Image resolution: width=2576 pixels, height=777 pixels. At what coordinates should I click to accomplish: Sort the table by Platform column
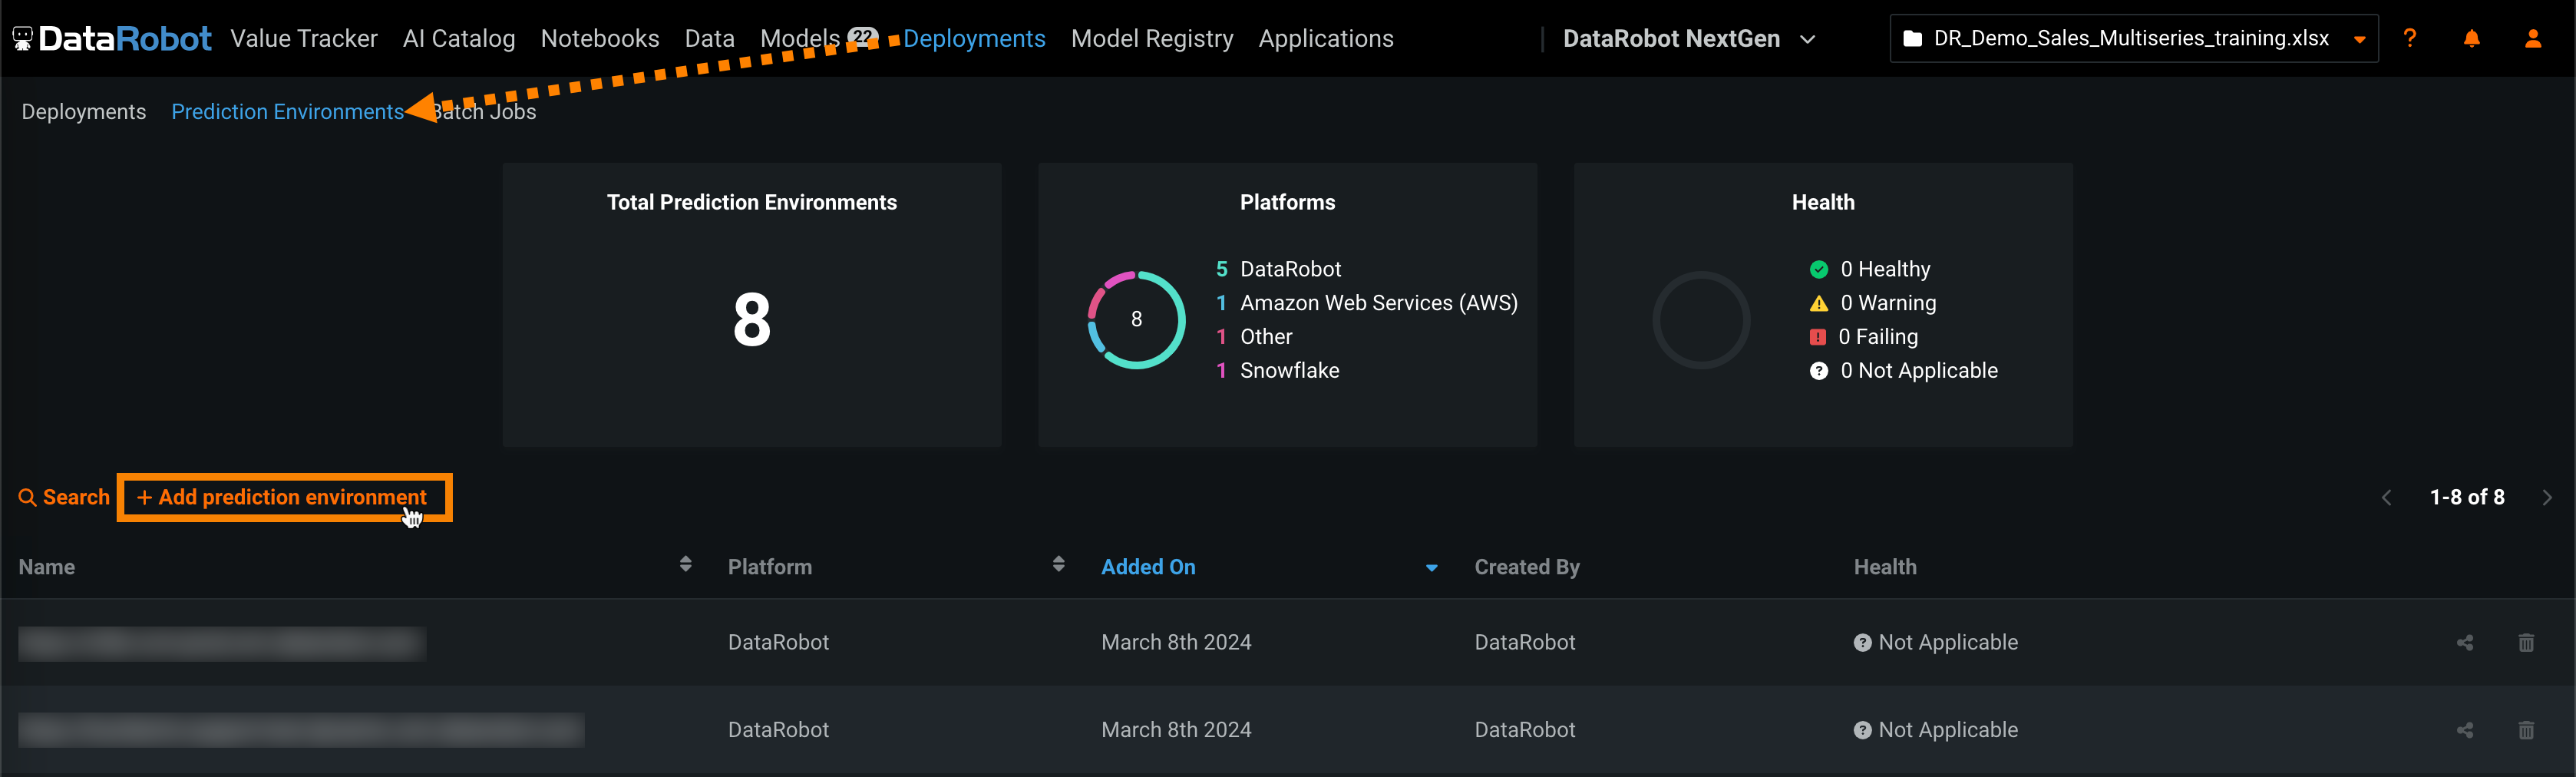[1058, 565]
